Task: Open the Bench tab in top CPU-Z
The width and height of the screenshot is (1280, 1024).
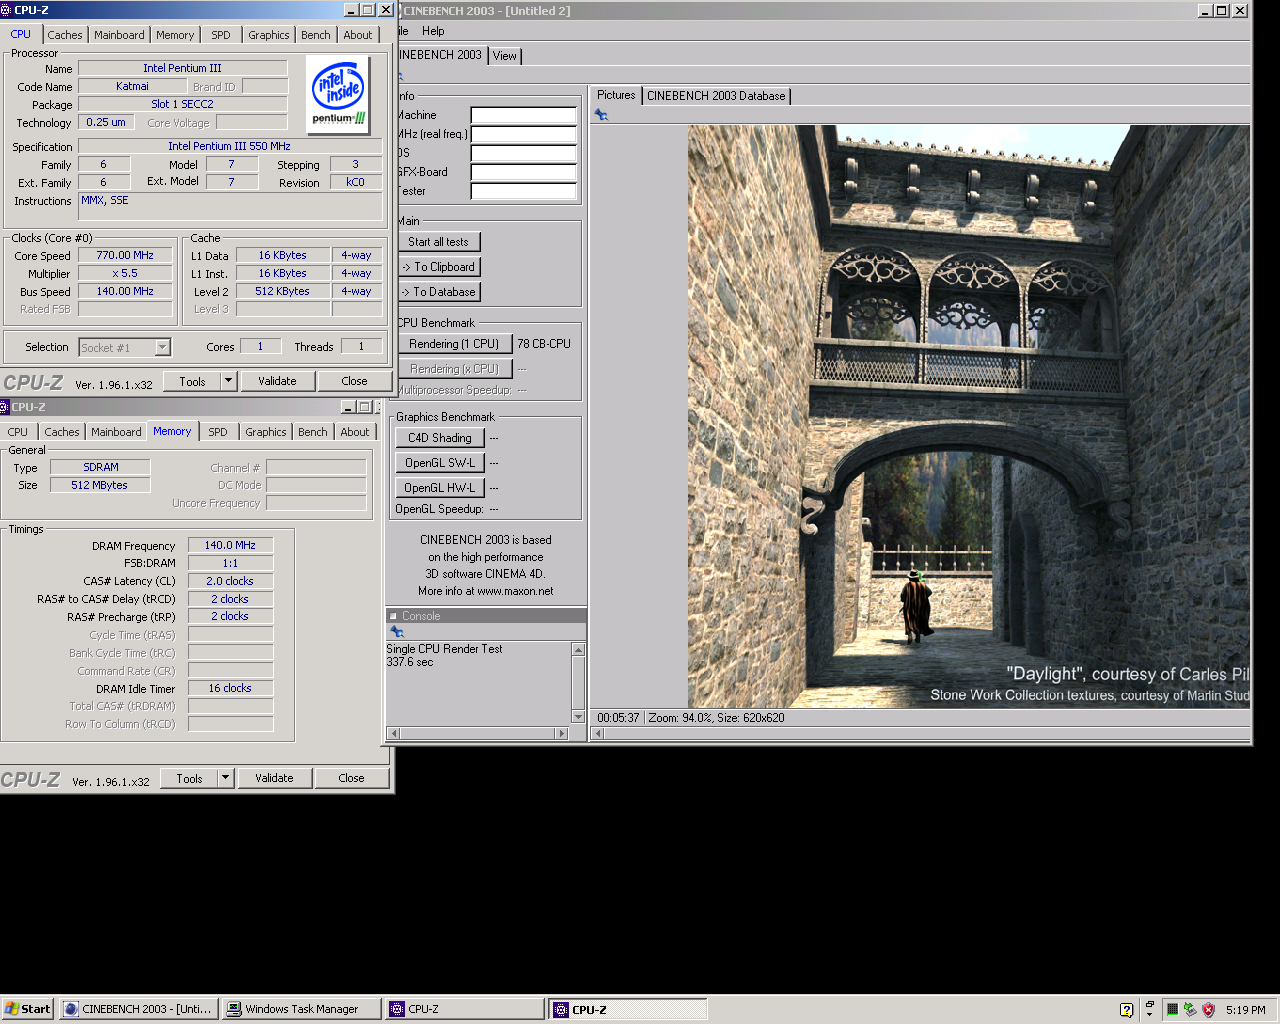Action: [x=316, y=35]
